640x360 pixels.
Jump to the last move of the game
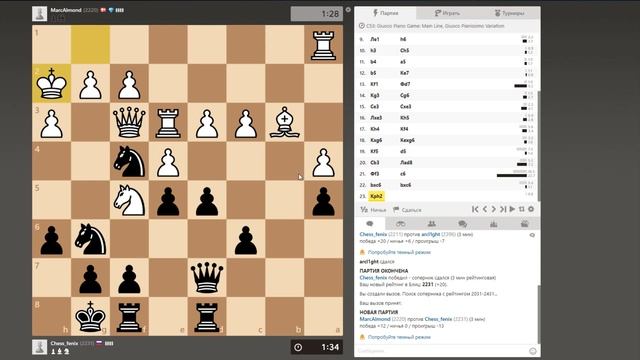[503, 209]
